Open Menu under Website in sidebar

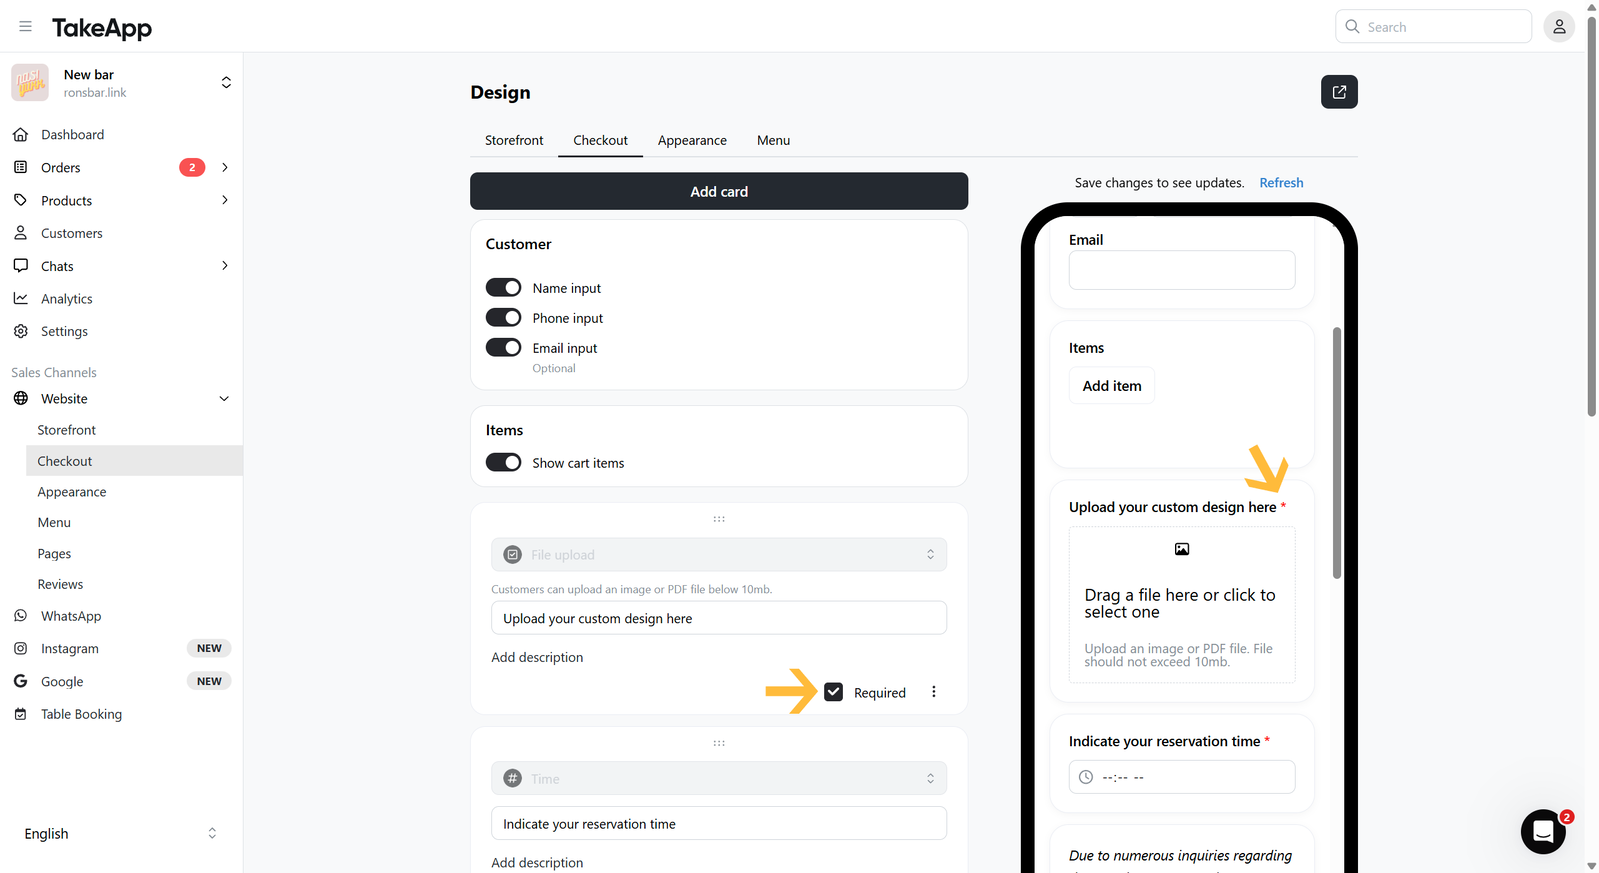[54, 523]
